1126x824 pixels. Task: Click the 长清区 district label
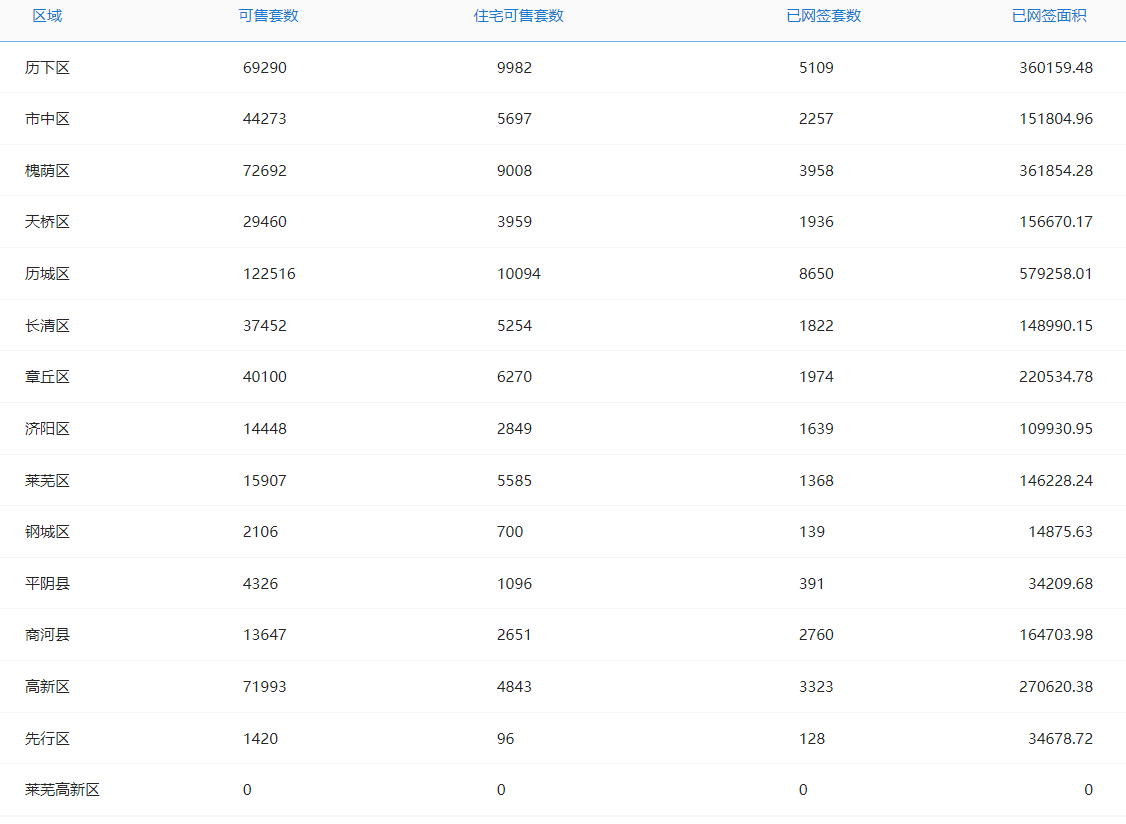pos(47,326)
